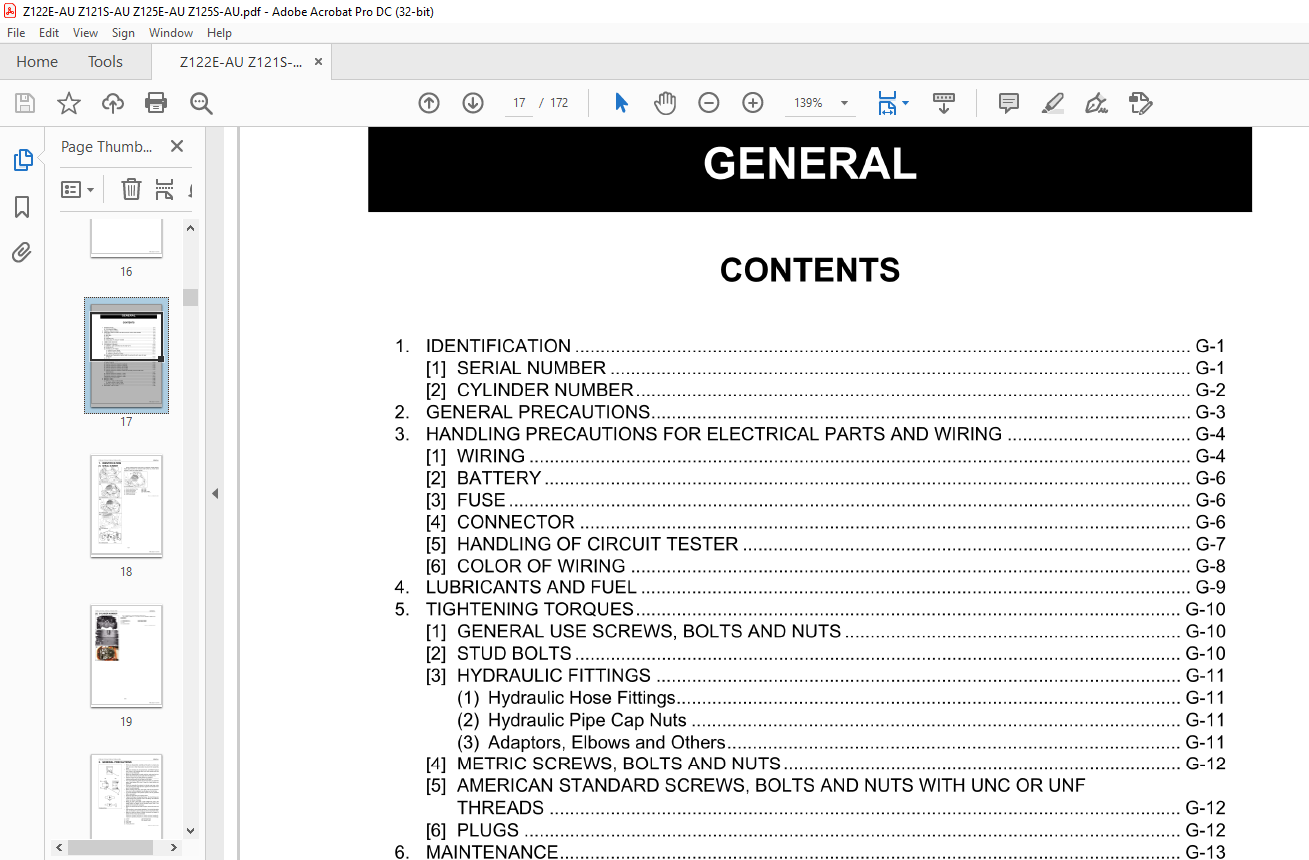Go to previous page arrow

pos(429,103)
